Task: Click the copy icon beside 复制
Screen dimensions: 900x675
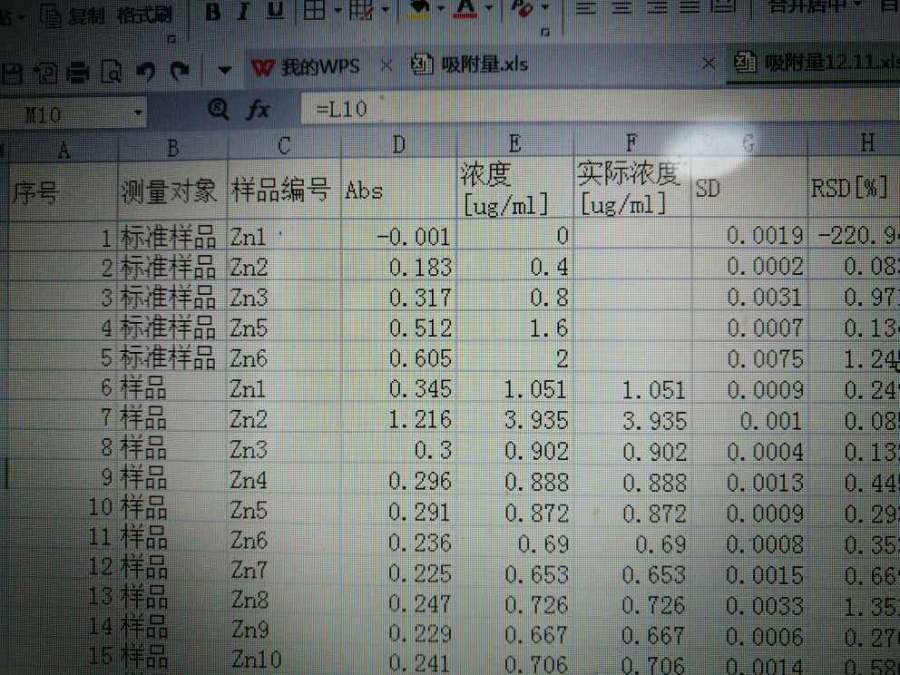Action: (x=51, y=17)
